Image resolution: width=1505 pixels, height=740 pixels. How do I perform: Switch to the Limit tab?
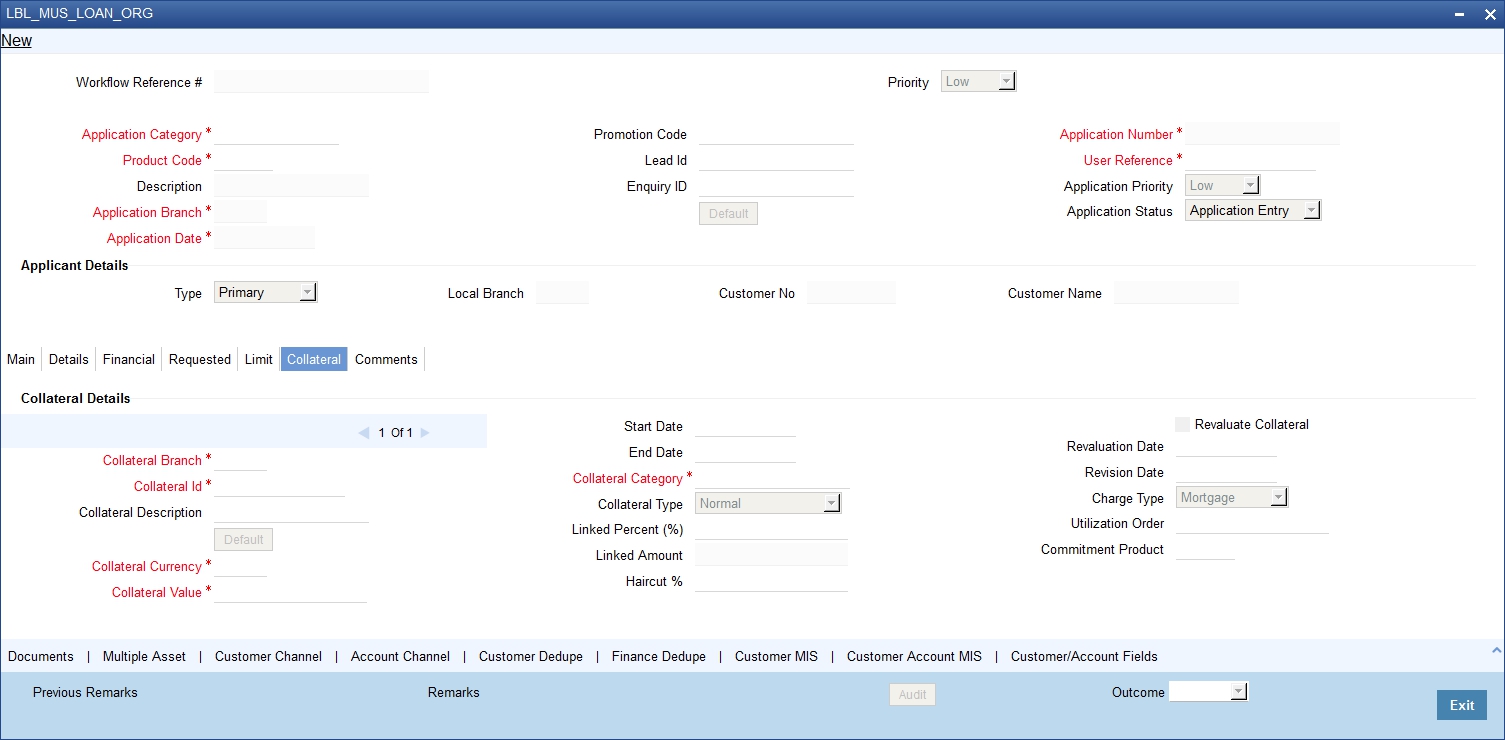[259, 359]
